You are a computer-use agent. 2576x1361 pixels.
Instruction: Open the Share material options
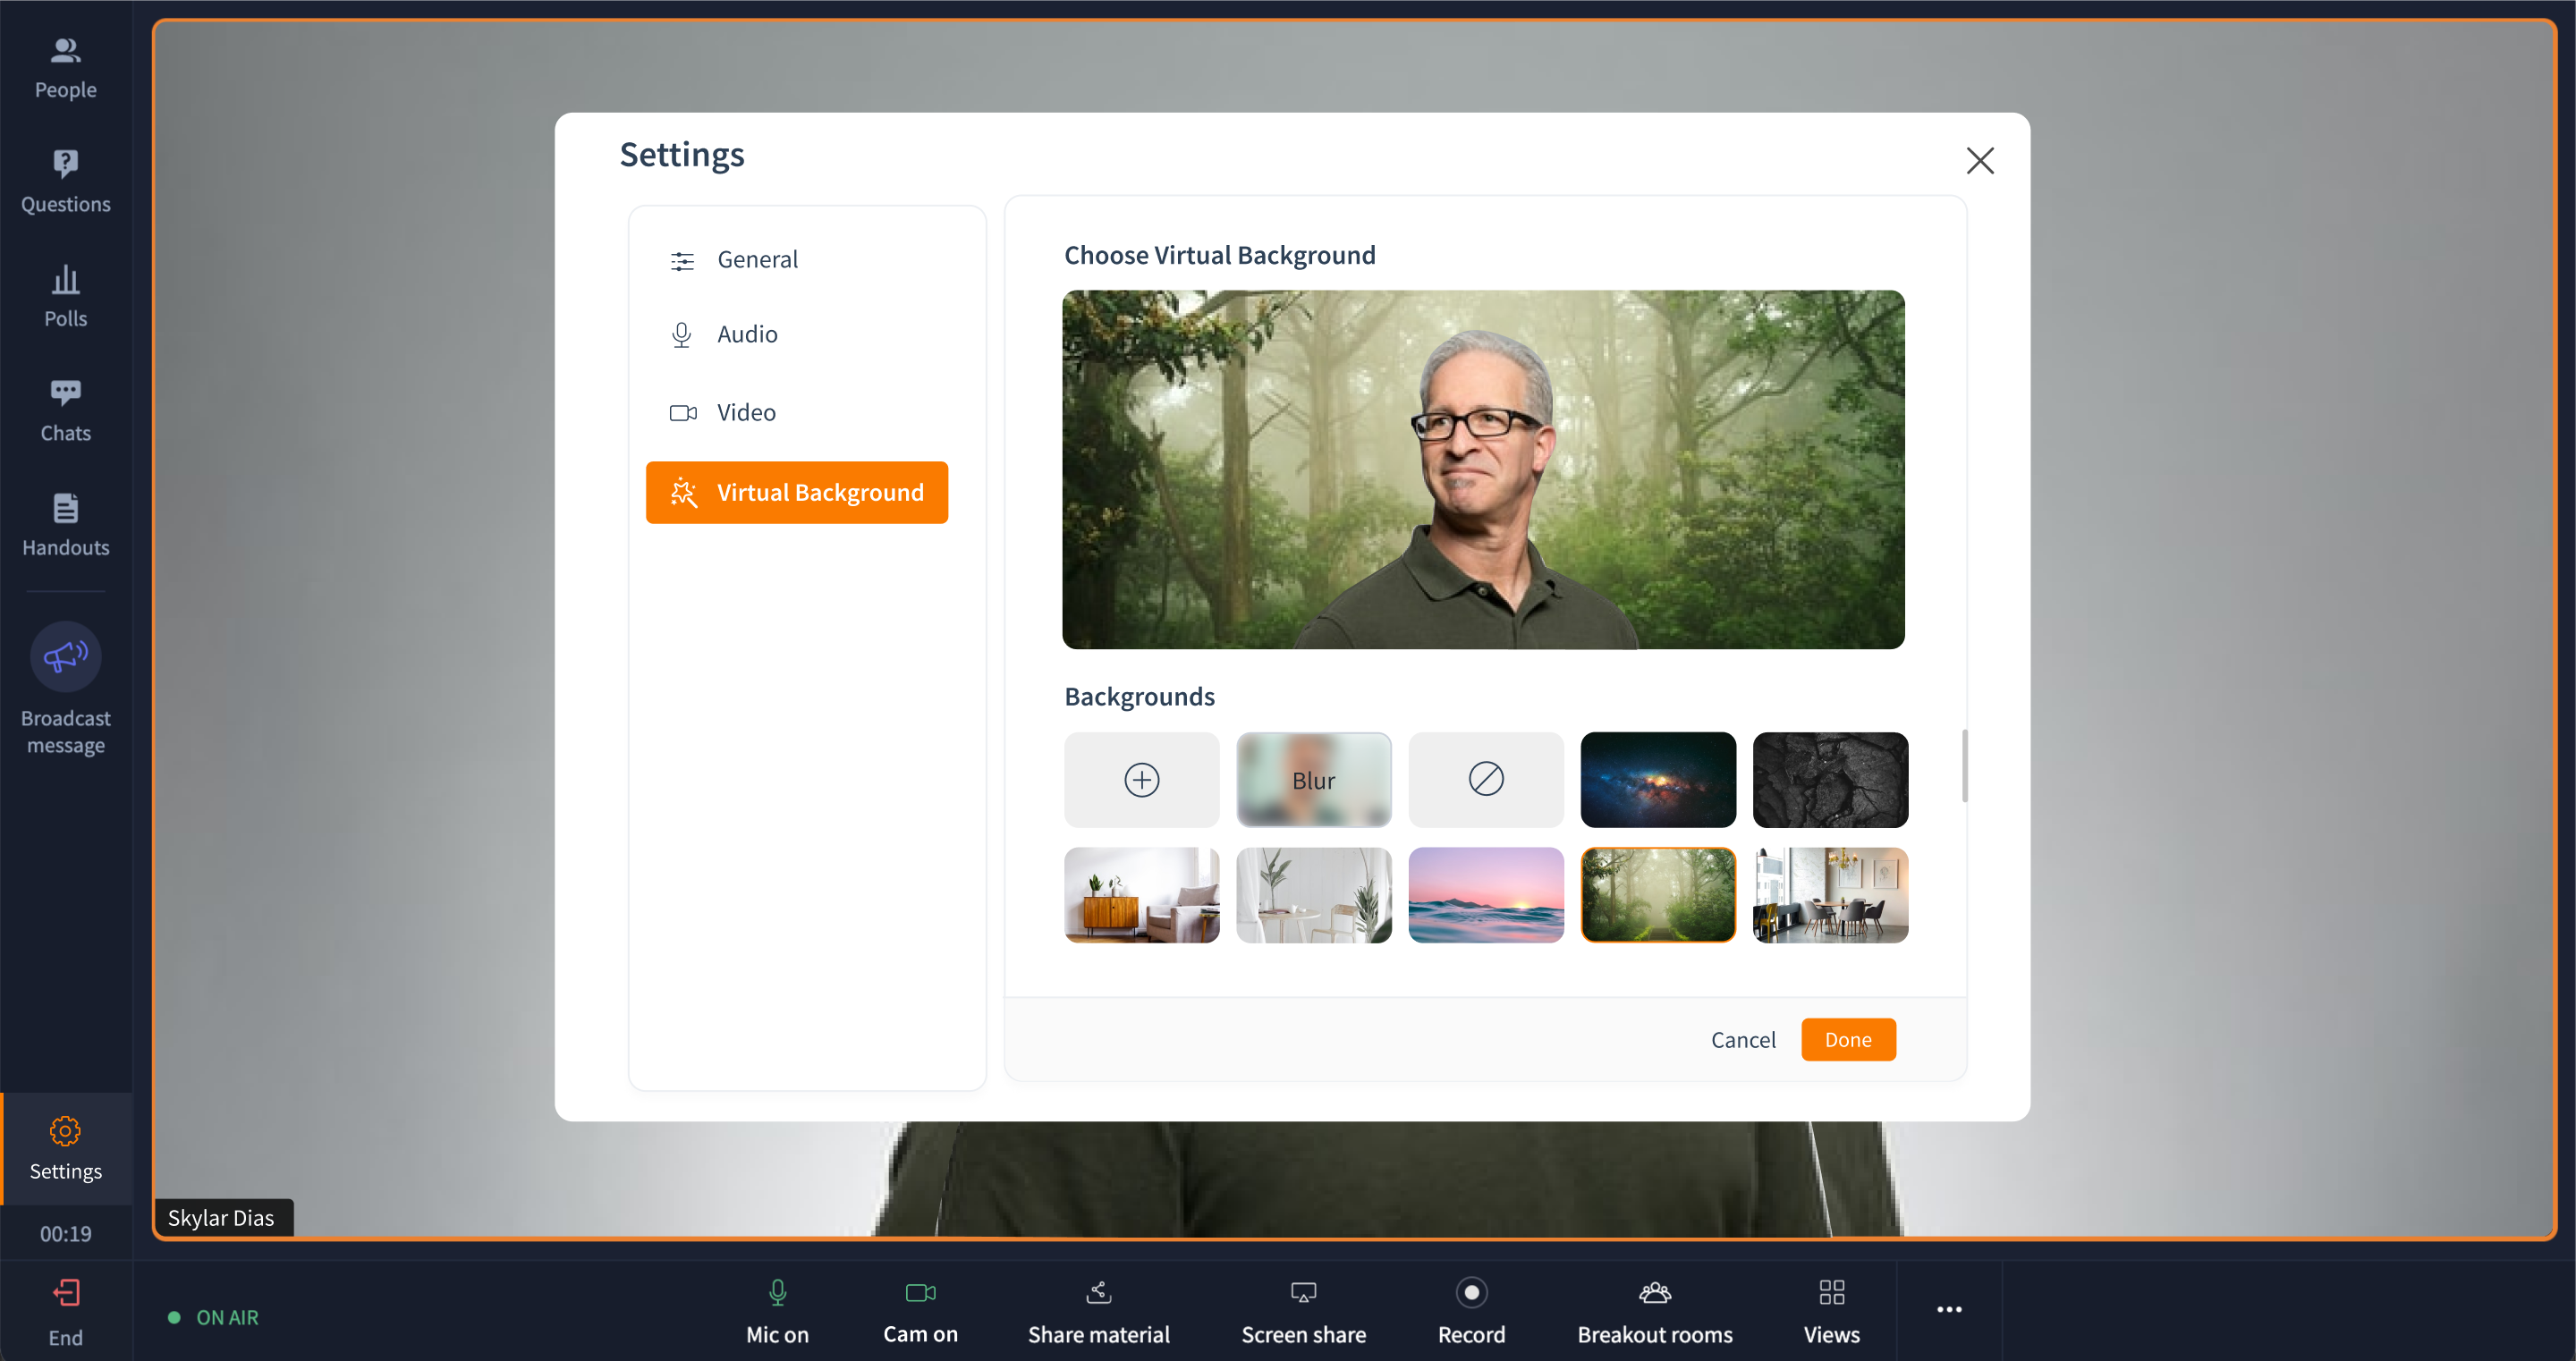[x=1098, y=1311]
